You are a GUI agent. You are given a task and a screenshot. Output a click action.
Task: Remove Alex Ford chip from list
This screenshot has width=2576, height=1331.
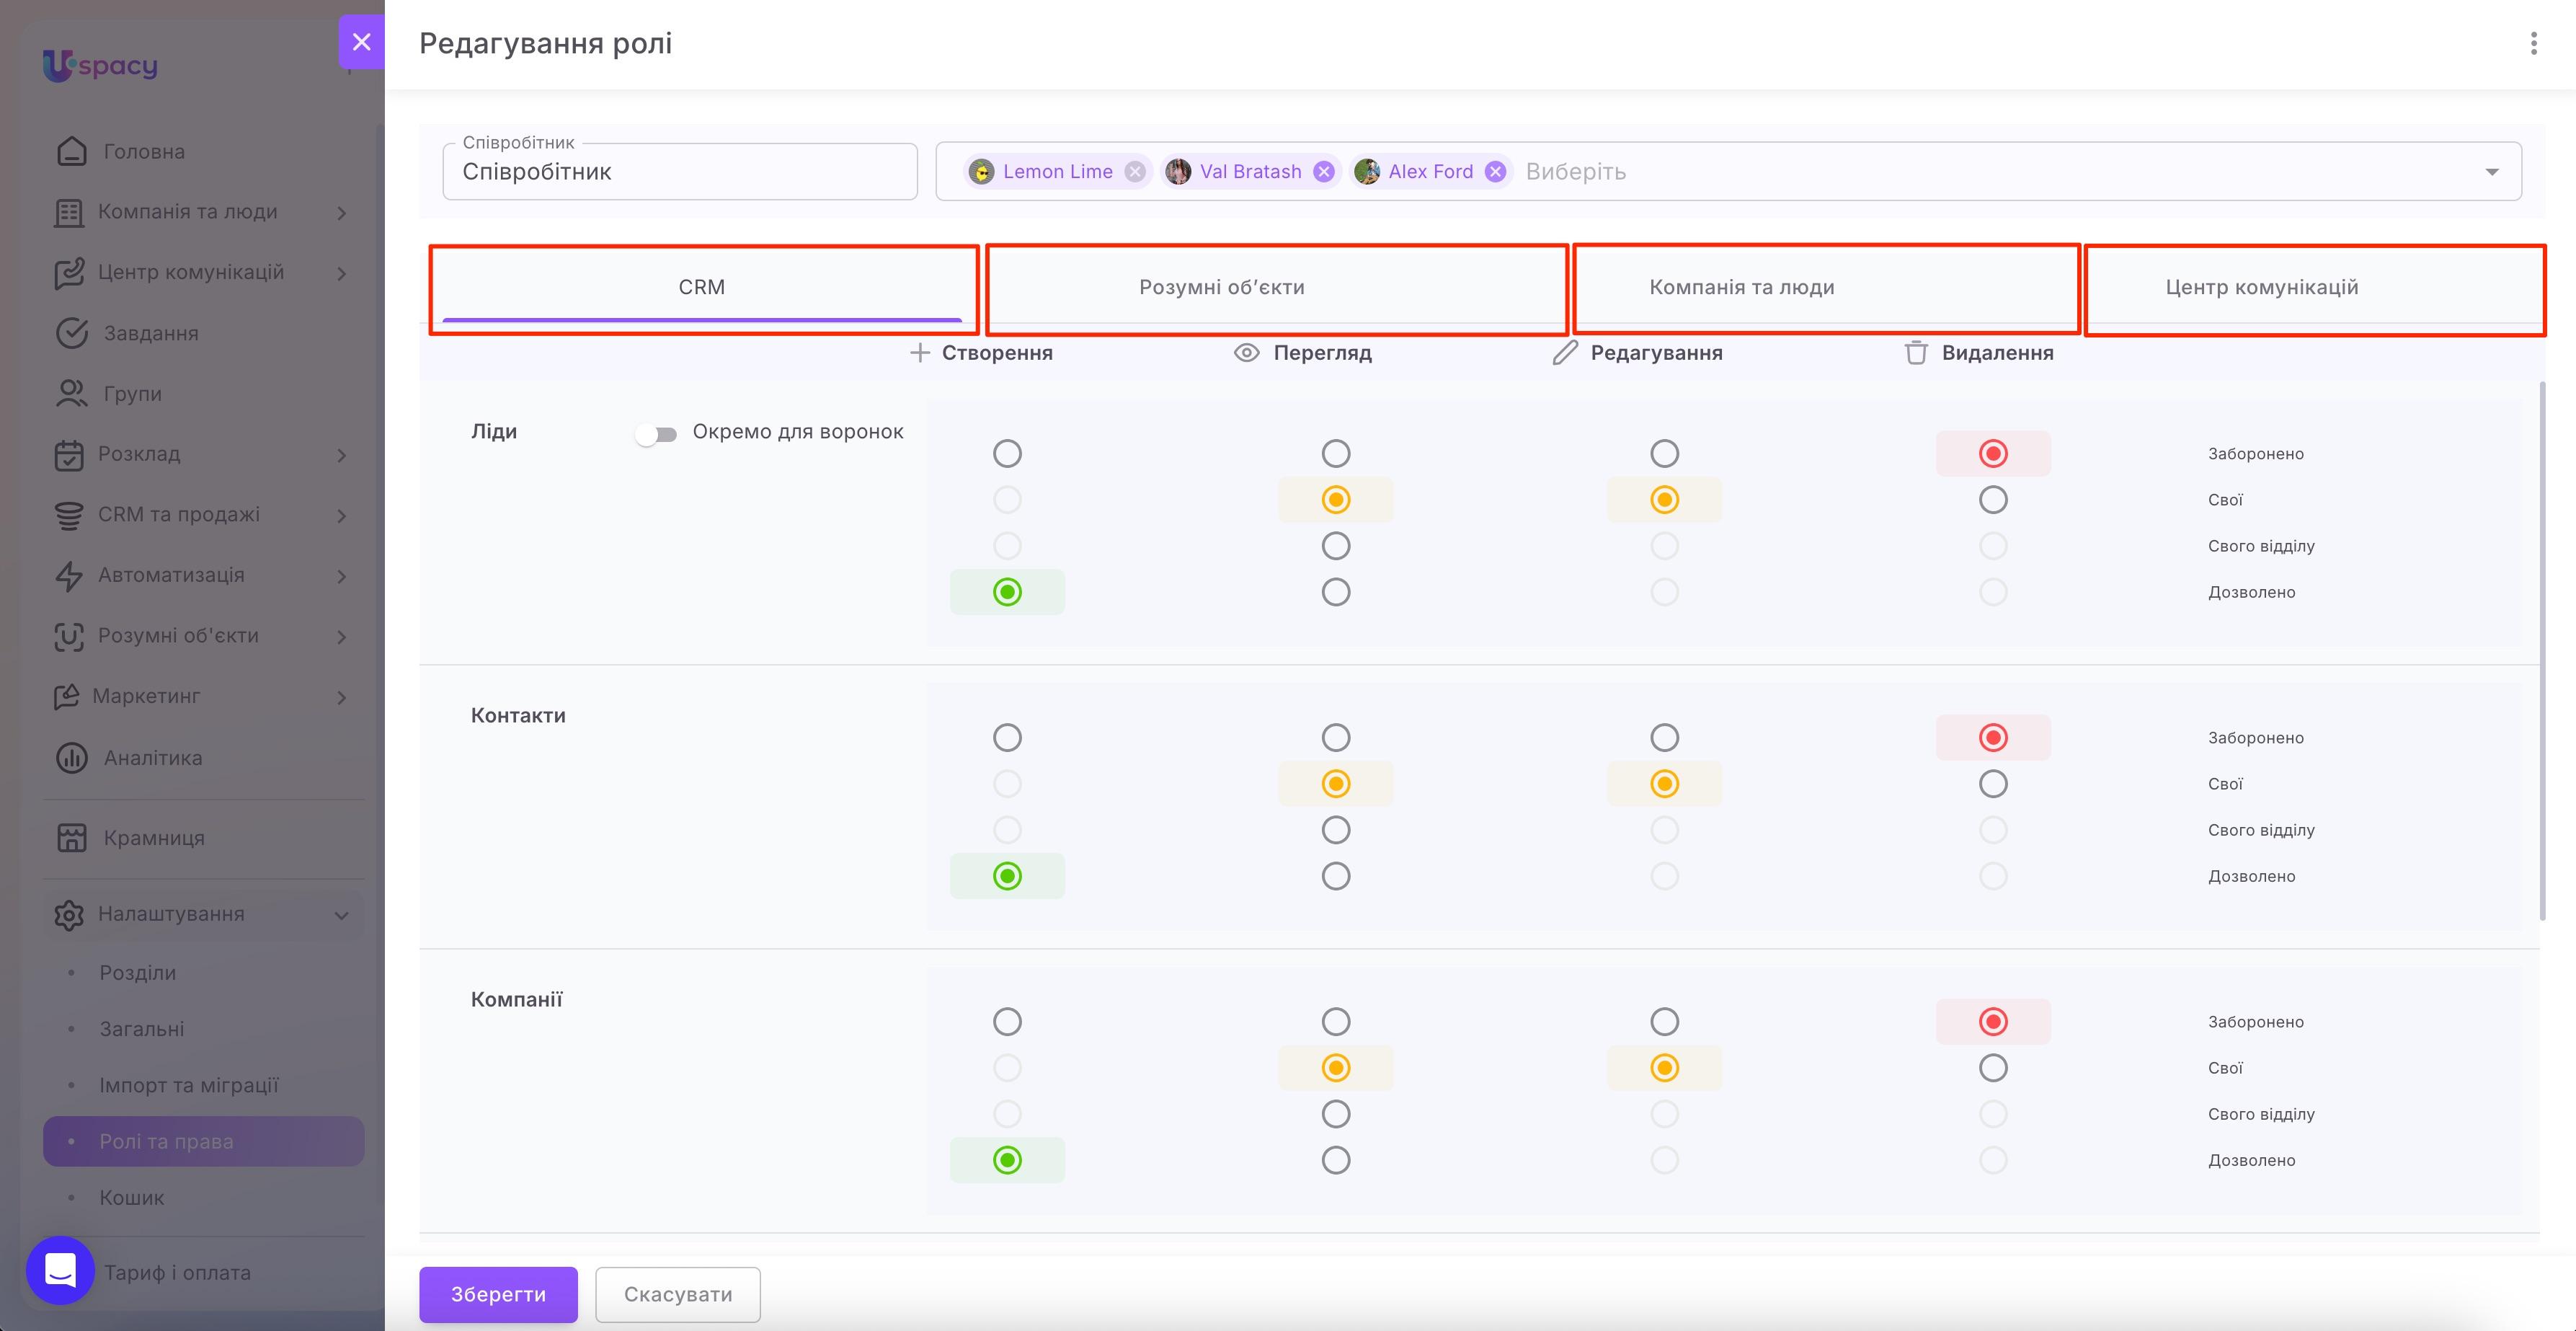[x=1495, y=172]
